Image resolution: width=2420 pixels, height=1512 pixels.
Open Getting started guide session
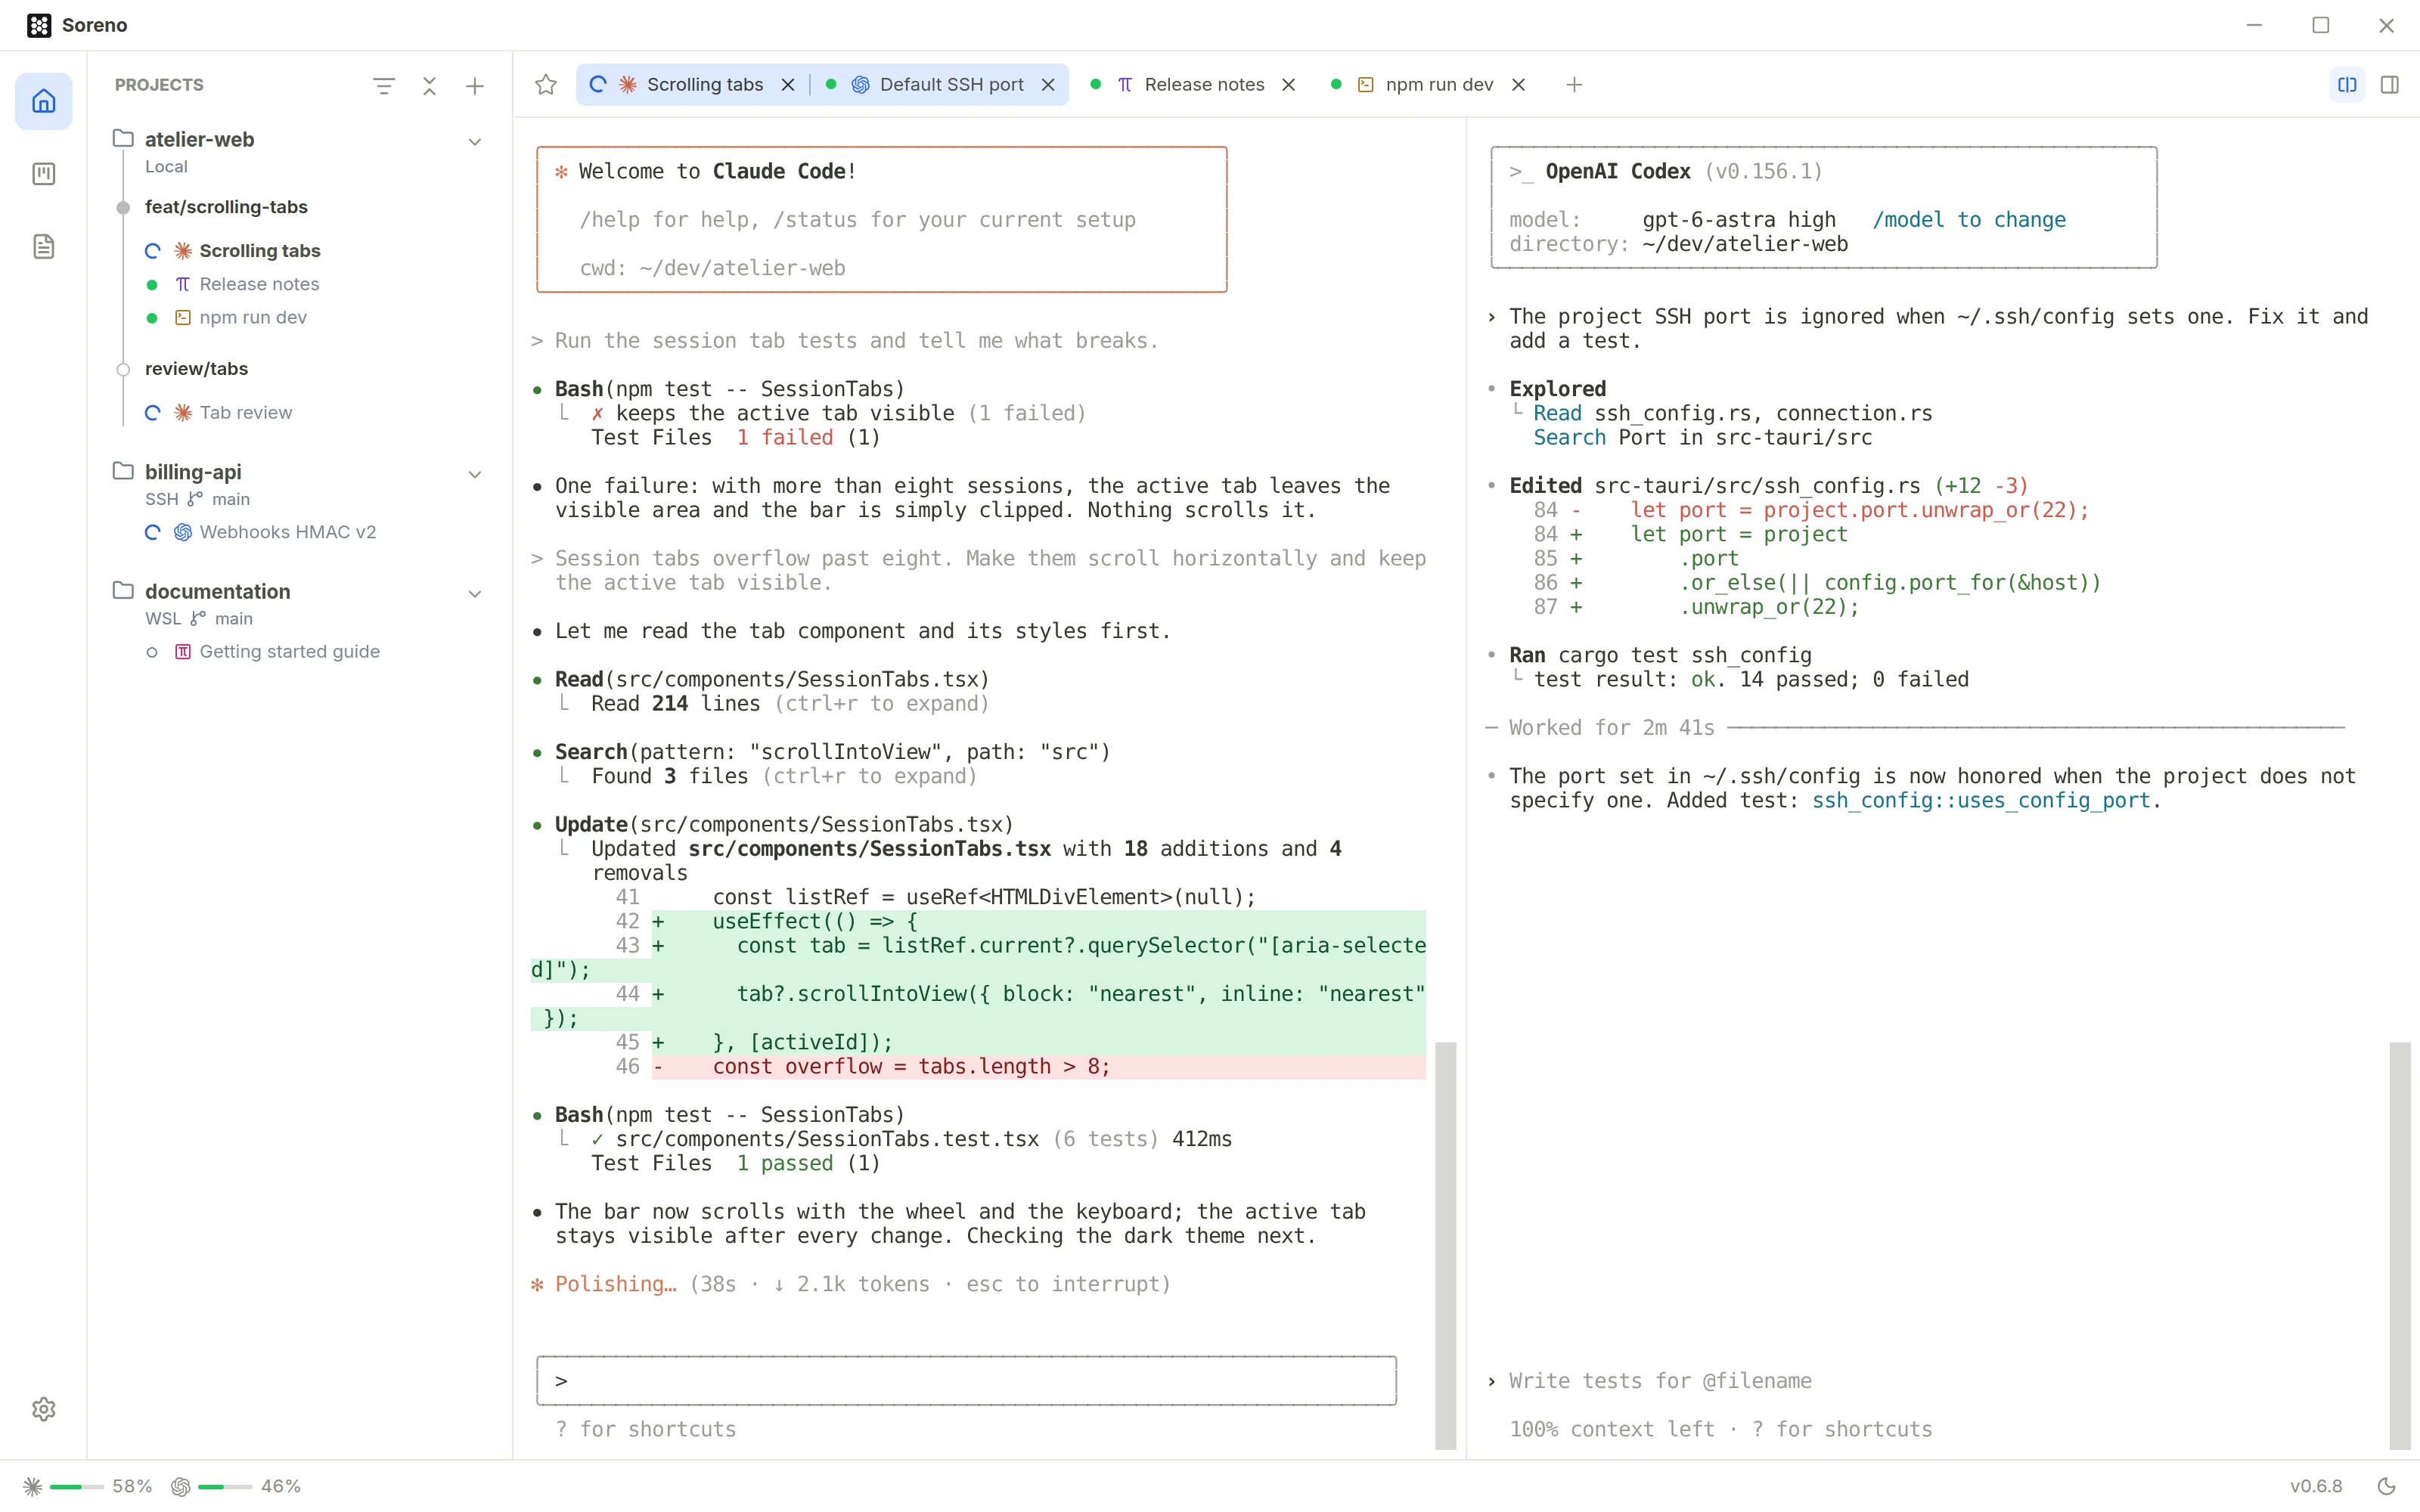pos(289,652)
